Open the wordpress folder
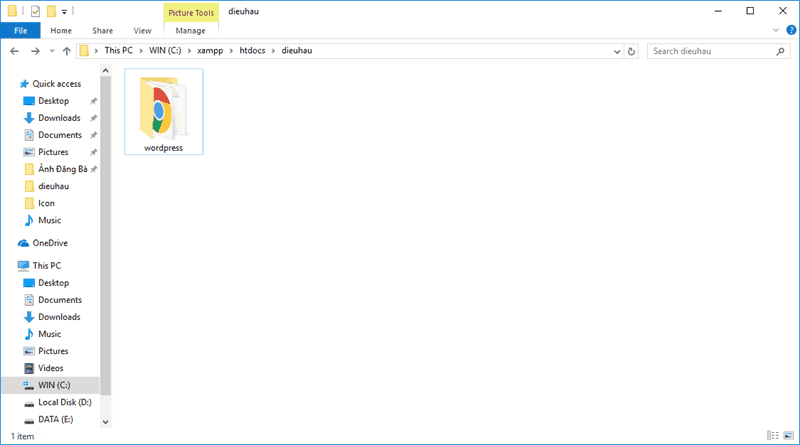The width and height of the screenshot is (800, 445). (x=163, y=111)
